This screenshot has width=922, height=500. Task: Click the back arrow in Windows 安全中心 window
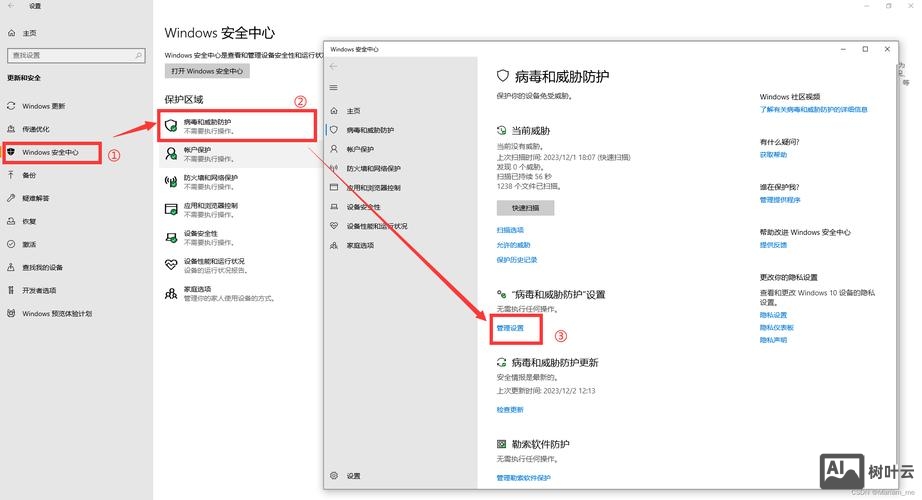click(x=333, y=66)
